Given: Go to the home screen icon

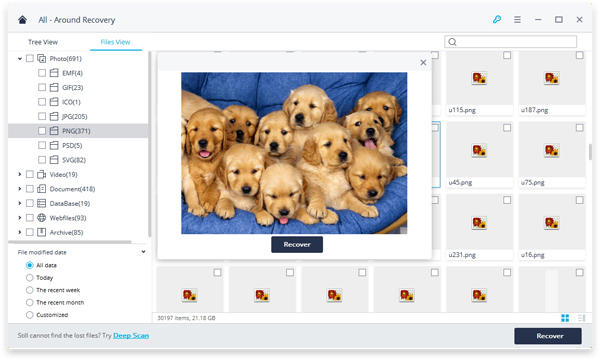Looking at the screenshot, I should coord(22,20).
